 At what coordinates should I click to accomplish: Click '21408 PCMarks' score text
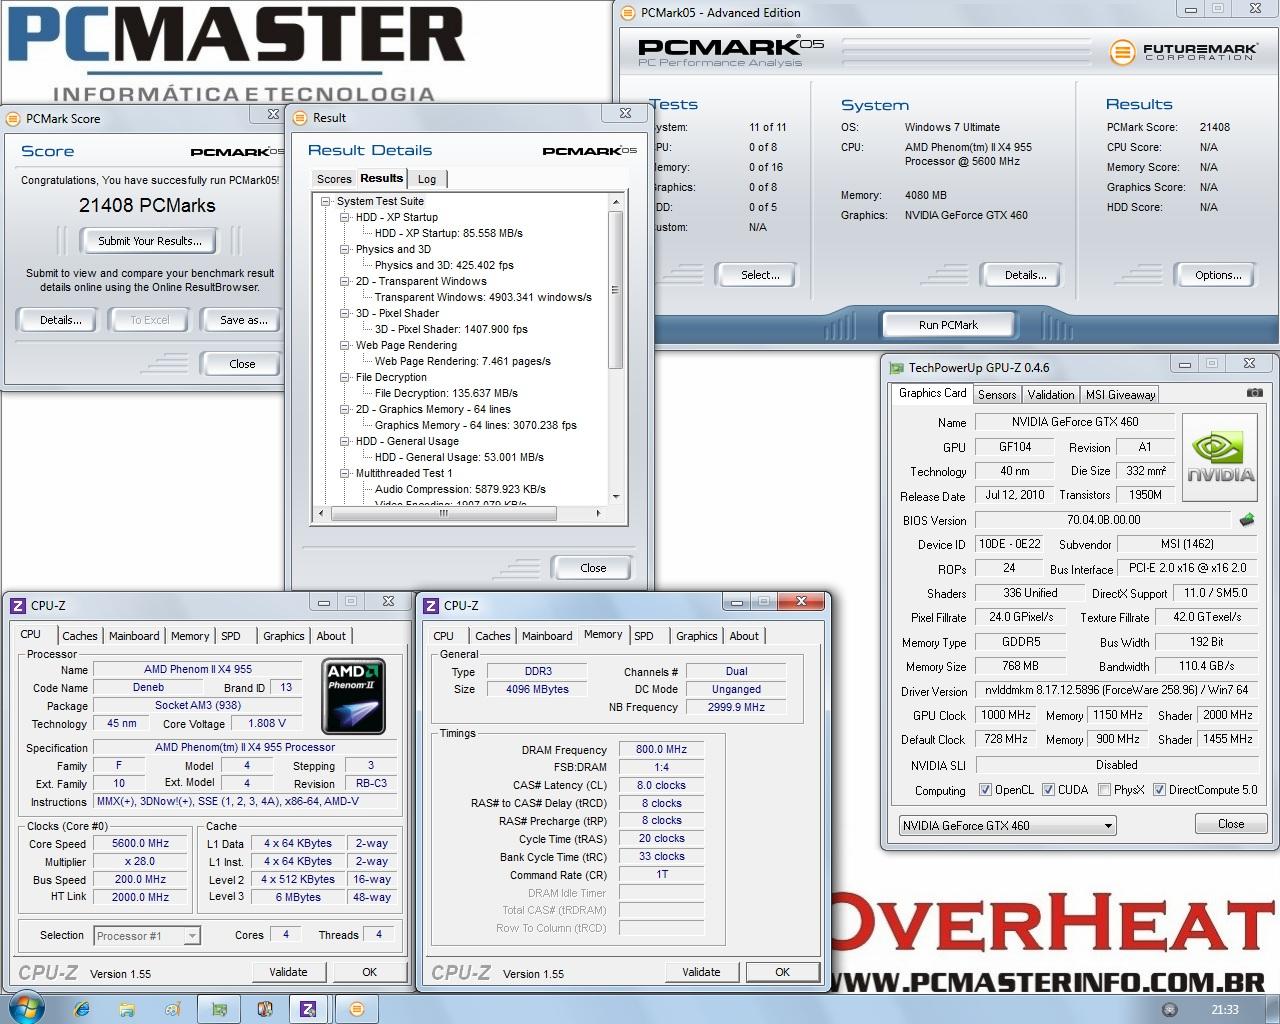(x=147, y=205)
